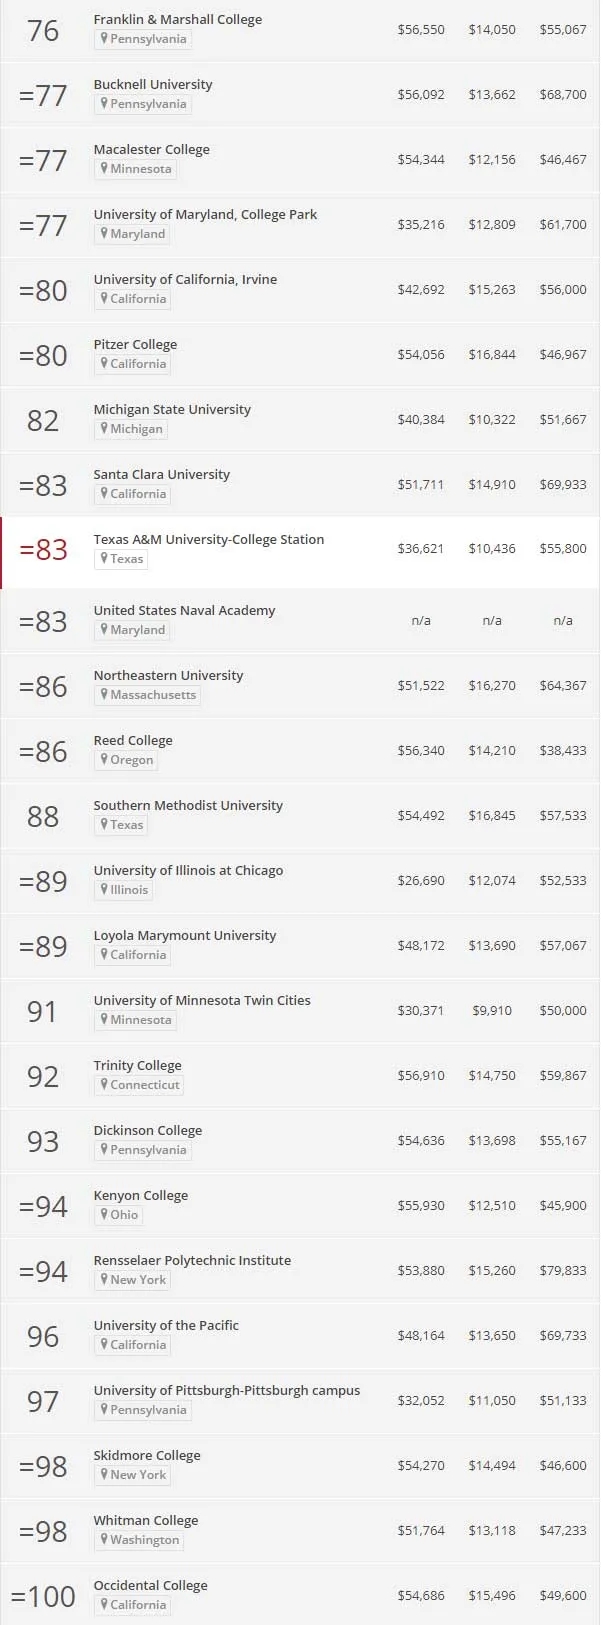Click the pin icon under Texas A&M University
The width and height of the screenshot is (603, 1625).
104,559
